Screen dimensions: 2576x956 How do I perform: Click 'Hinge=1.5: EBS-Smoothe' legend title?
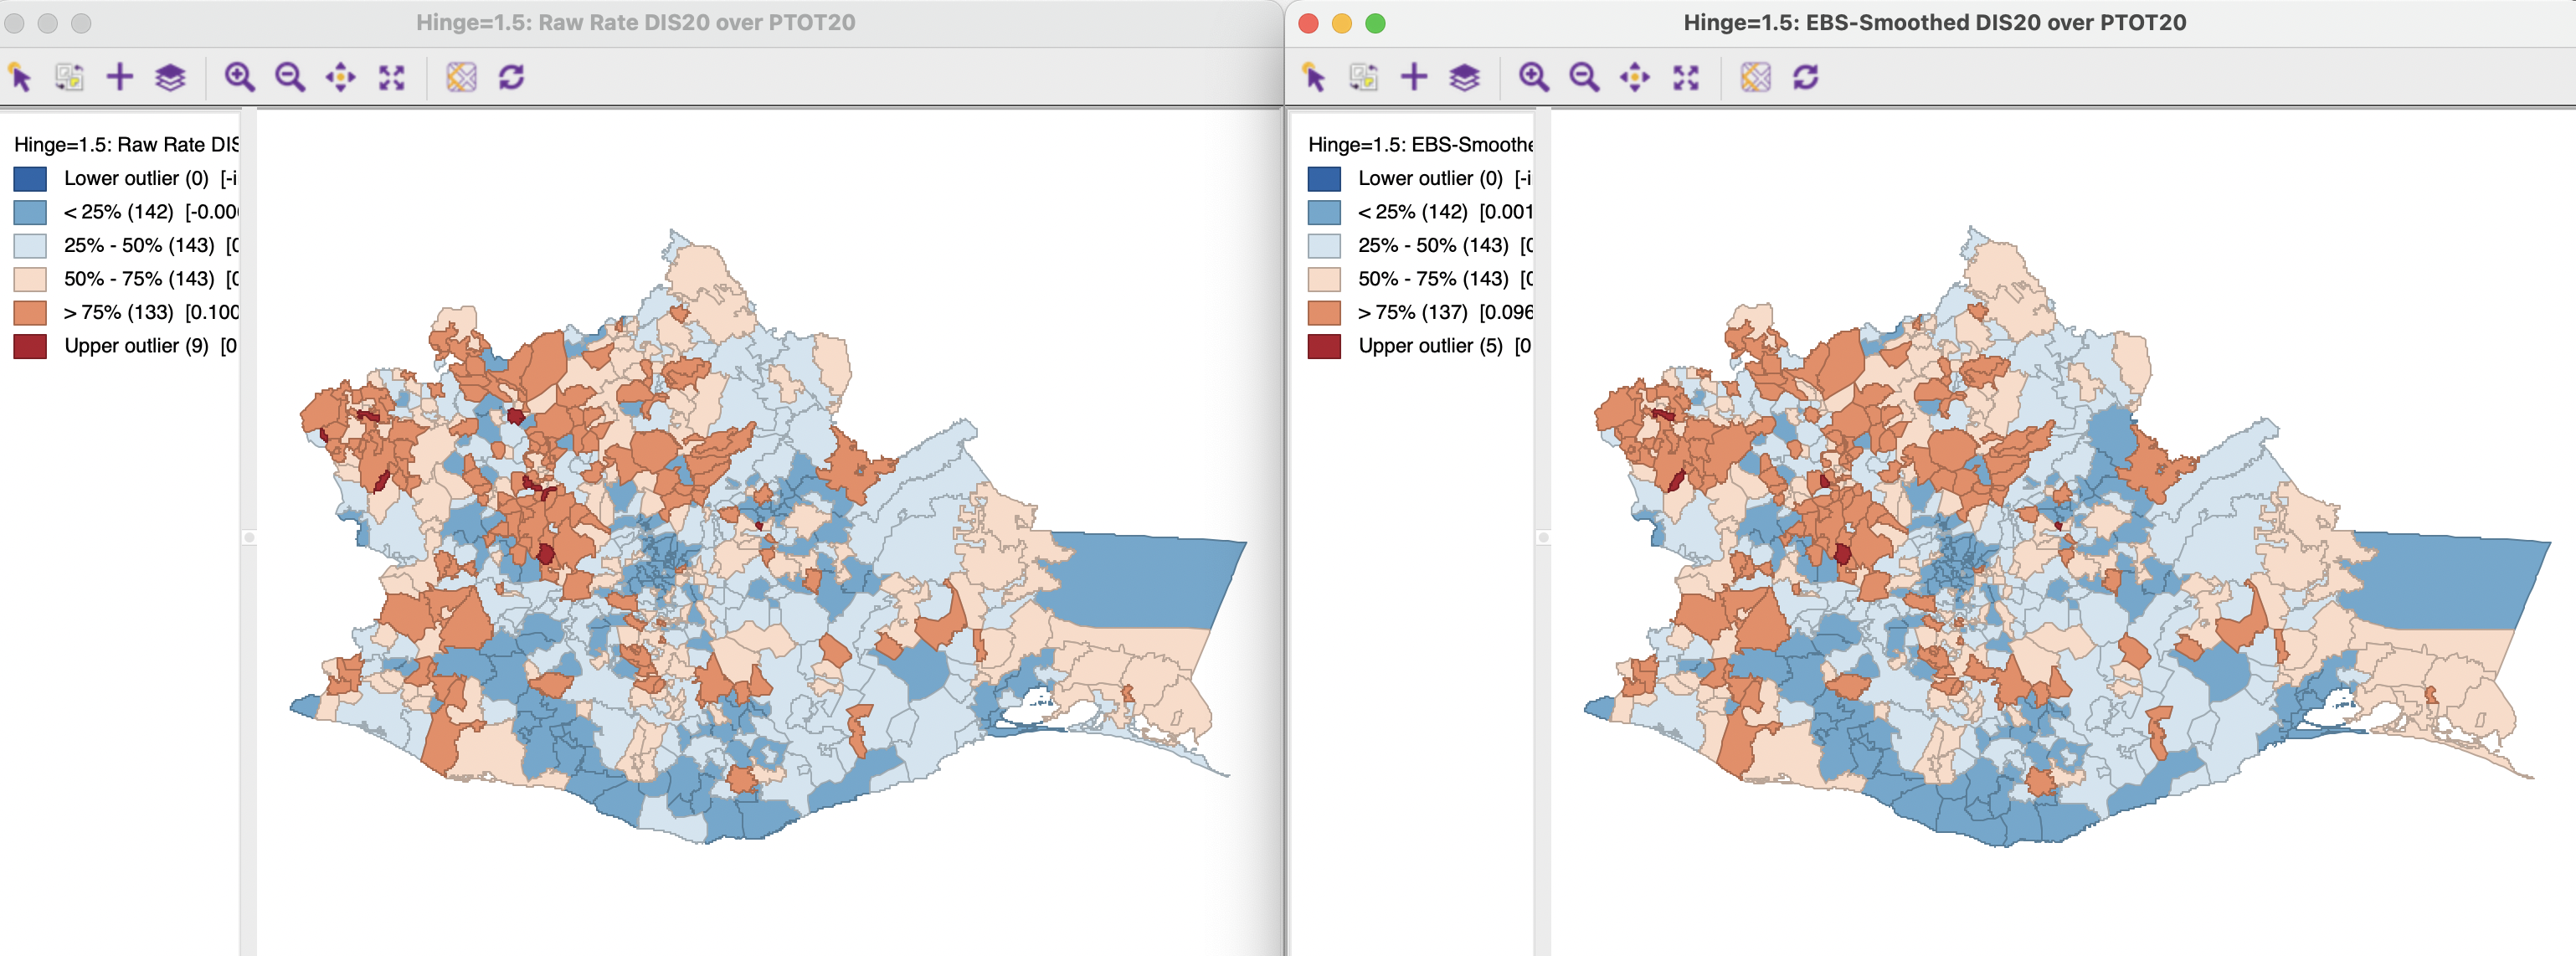click(x=1420, y=145)
